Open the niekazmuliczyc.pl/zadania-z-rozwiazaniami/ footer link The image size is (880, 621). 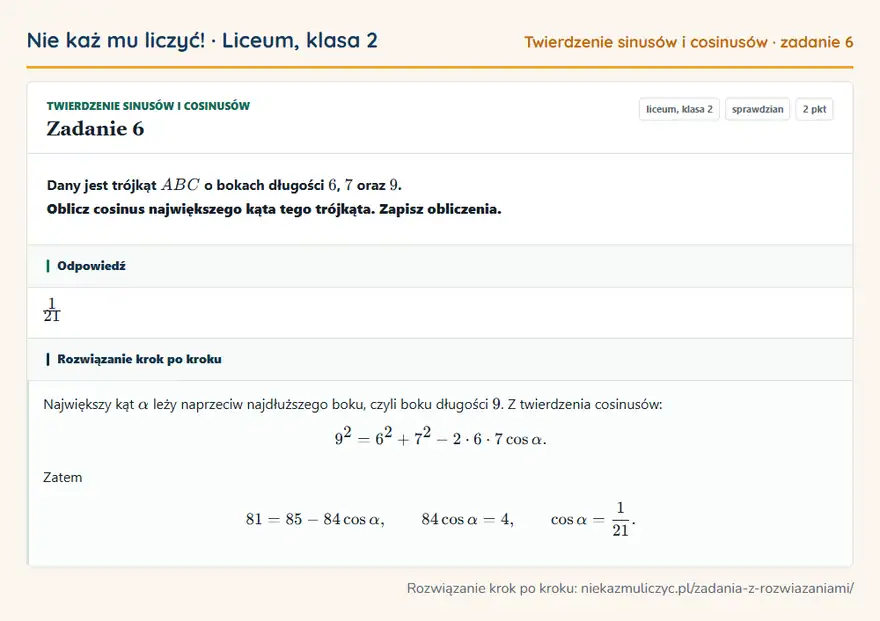click(717, 588)
